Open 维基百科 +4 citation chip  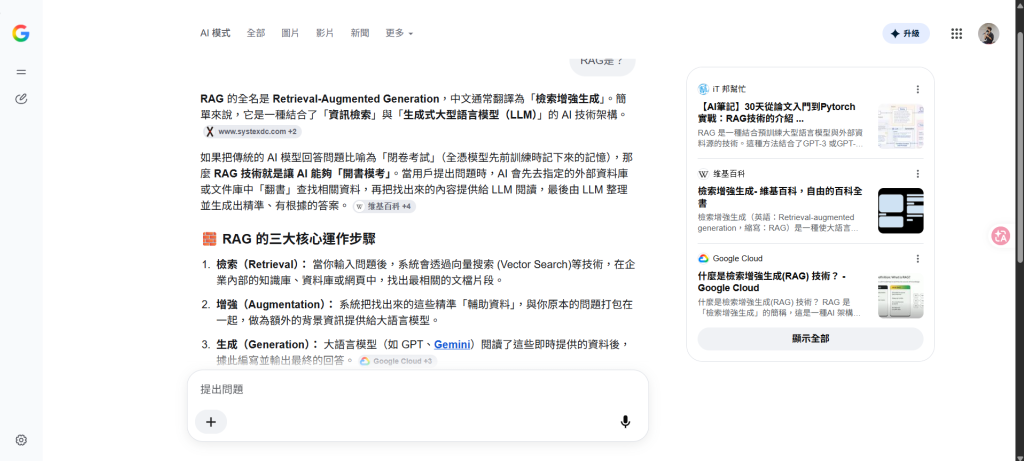point(385,206)
